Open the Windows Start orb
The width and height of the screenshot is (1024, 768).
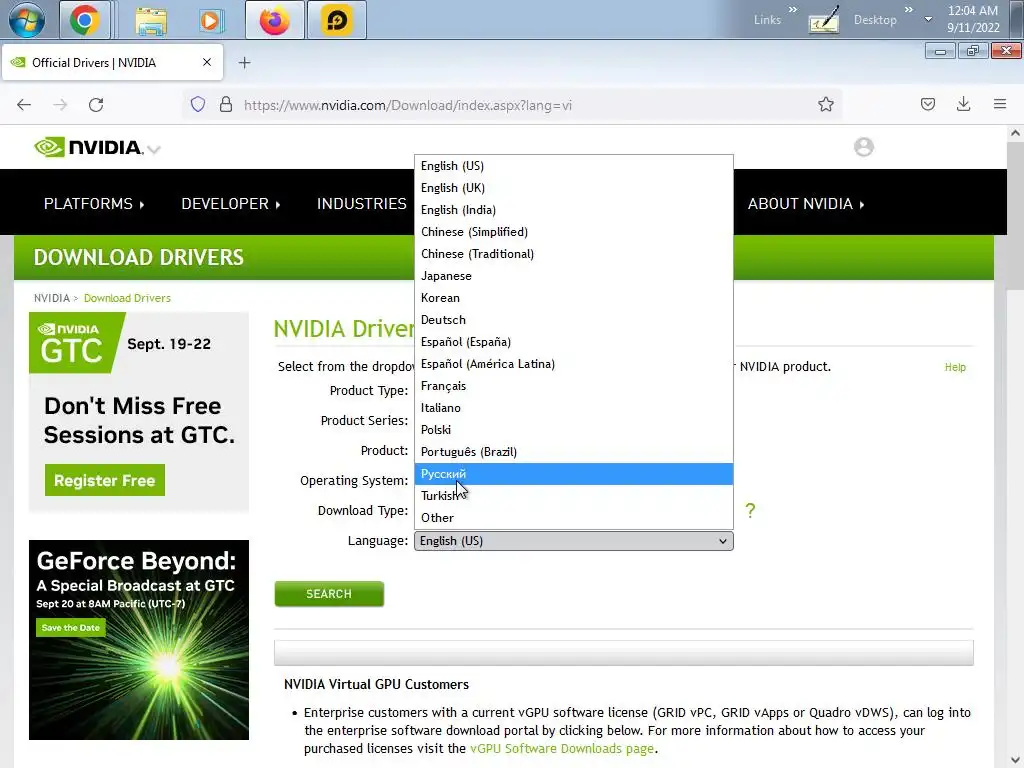coord(27,20)
